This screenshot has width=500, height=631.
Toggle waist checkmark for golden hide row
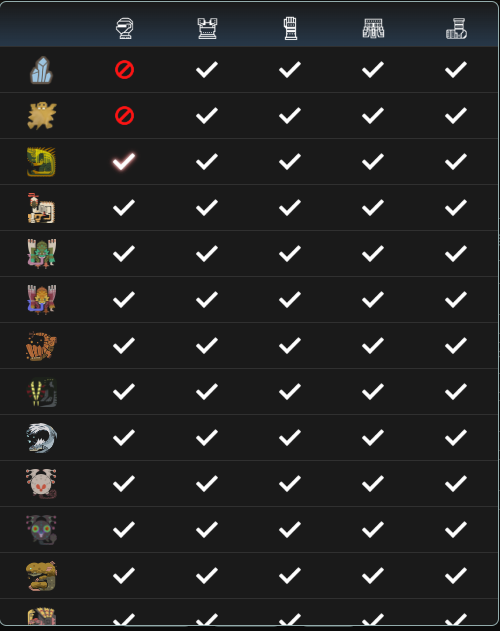[x=373, y=115]
